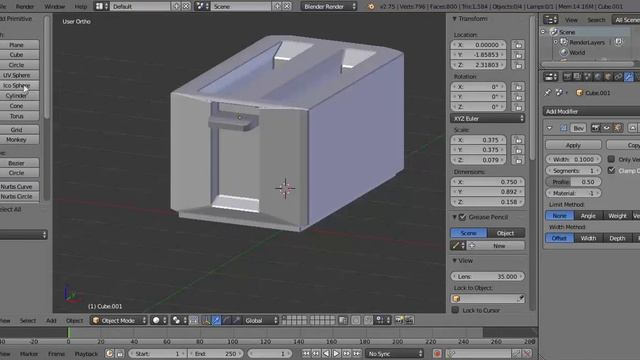Open the Render properties tab icon
640x360 pixels.
coord(567,76)
